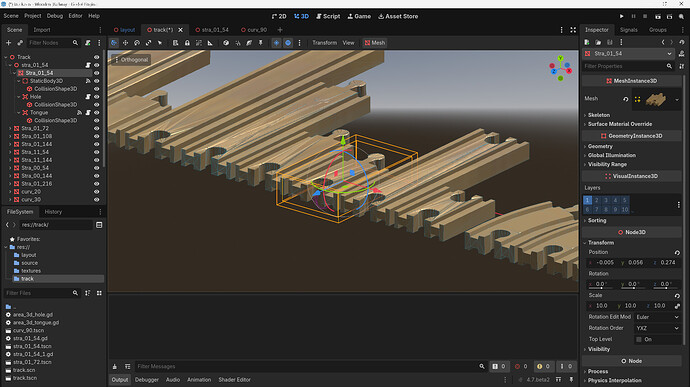Screen dimensions: 690x387
Task: Toggle the FileSystem split view icon
Action: pos(99,225)
